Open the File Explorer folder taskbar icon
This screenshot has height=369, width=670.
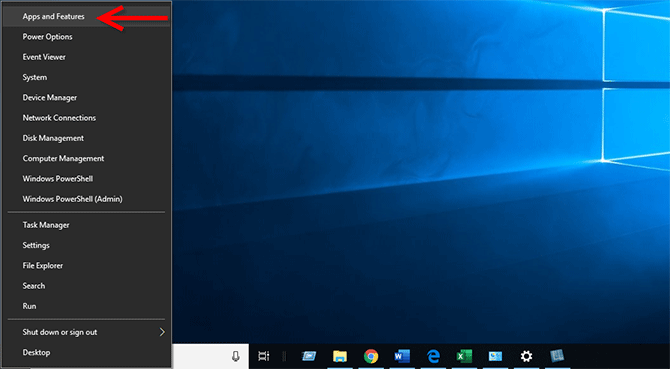click(340, 356)
